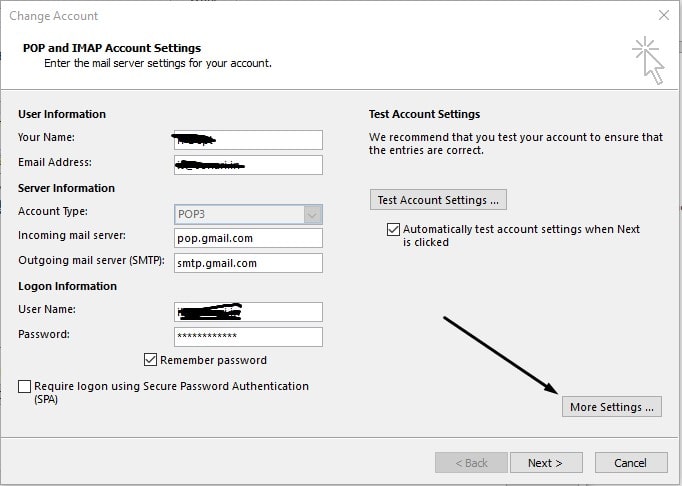This screenshot has width=682, height=486.
Task: Open the More Settings dialog
Action: point(611,407)
